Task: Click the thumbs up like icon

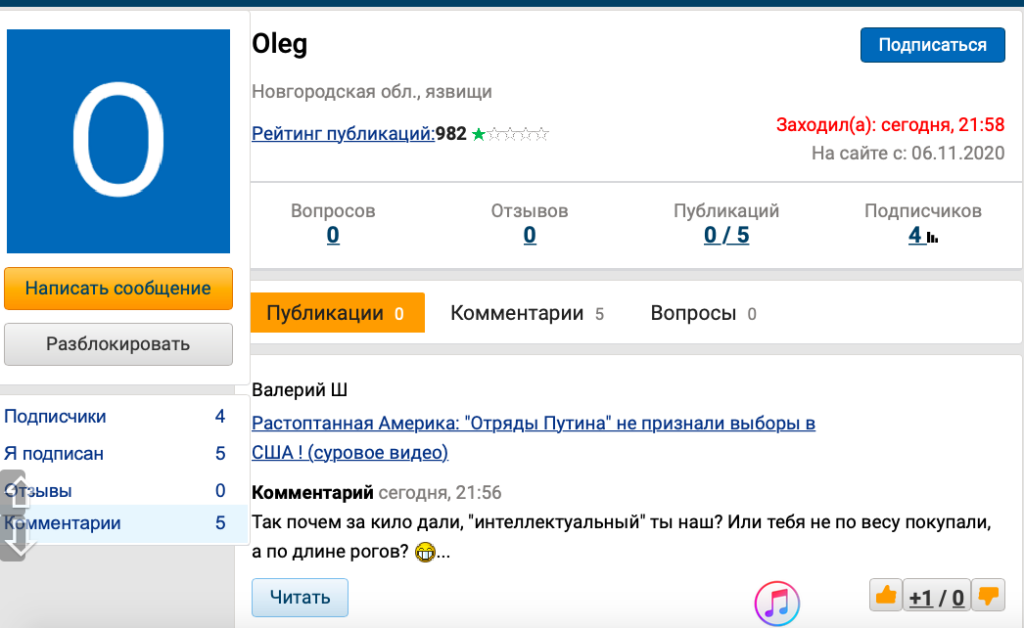Action: point(885,597)
